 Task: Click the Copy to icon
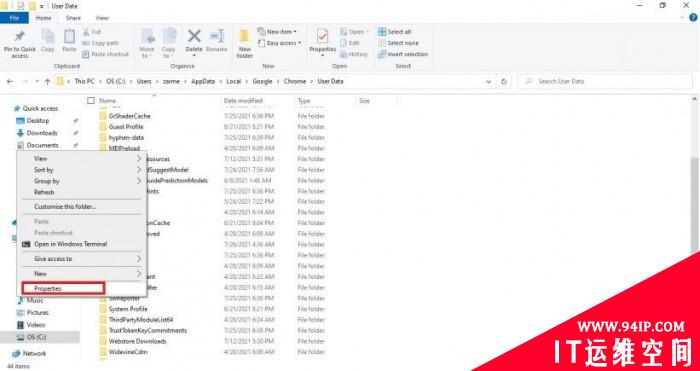[x=168, y=43]
